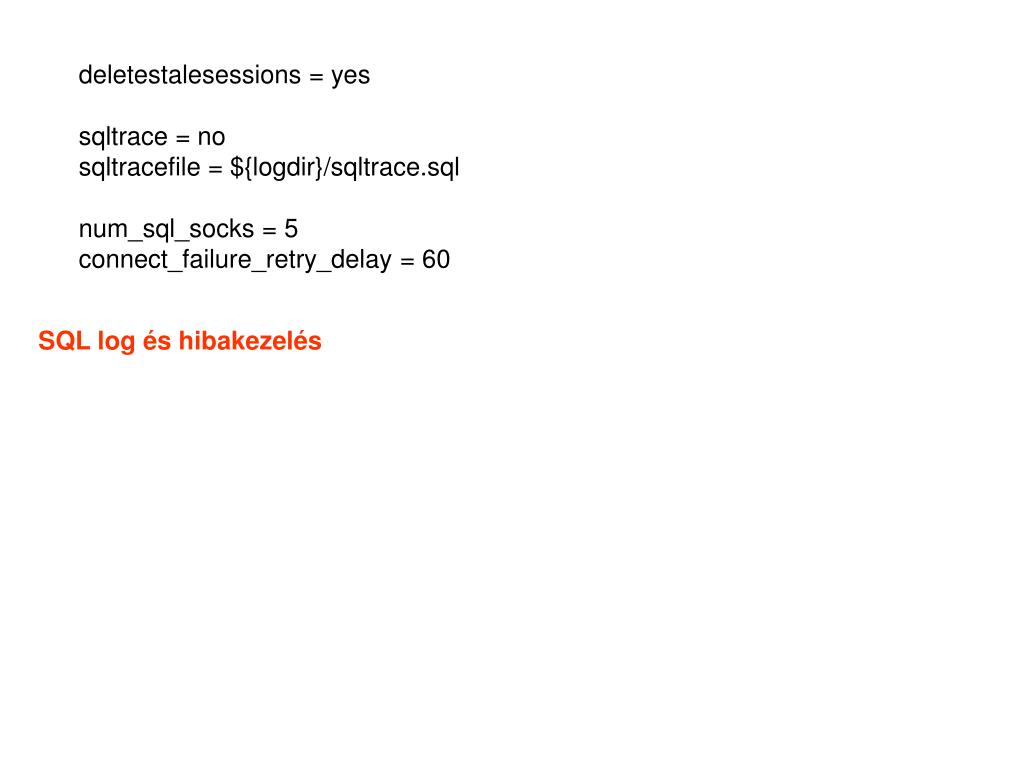The image size is (1024, 768).
Task: Click the word hibakezelés in the heading
Action: pos(250,341)
